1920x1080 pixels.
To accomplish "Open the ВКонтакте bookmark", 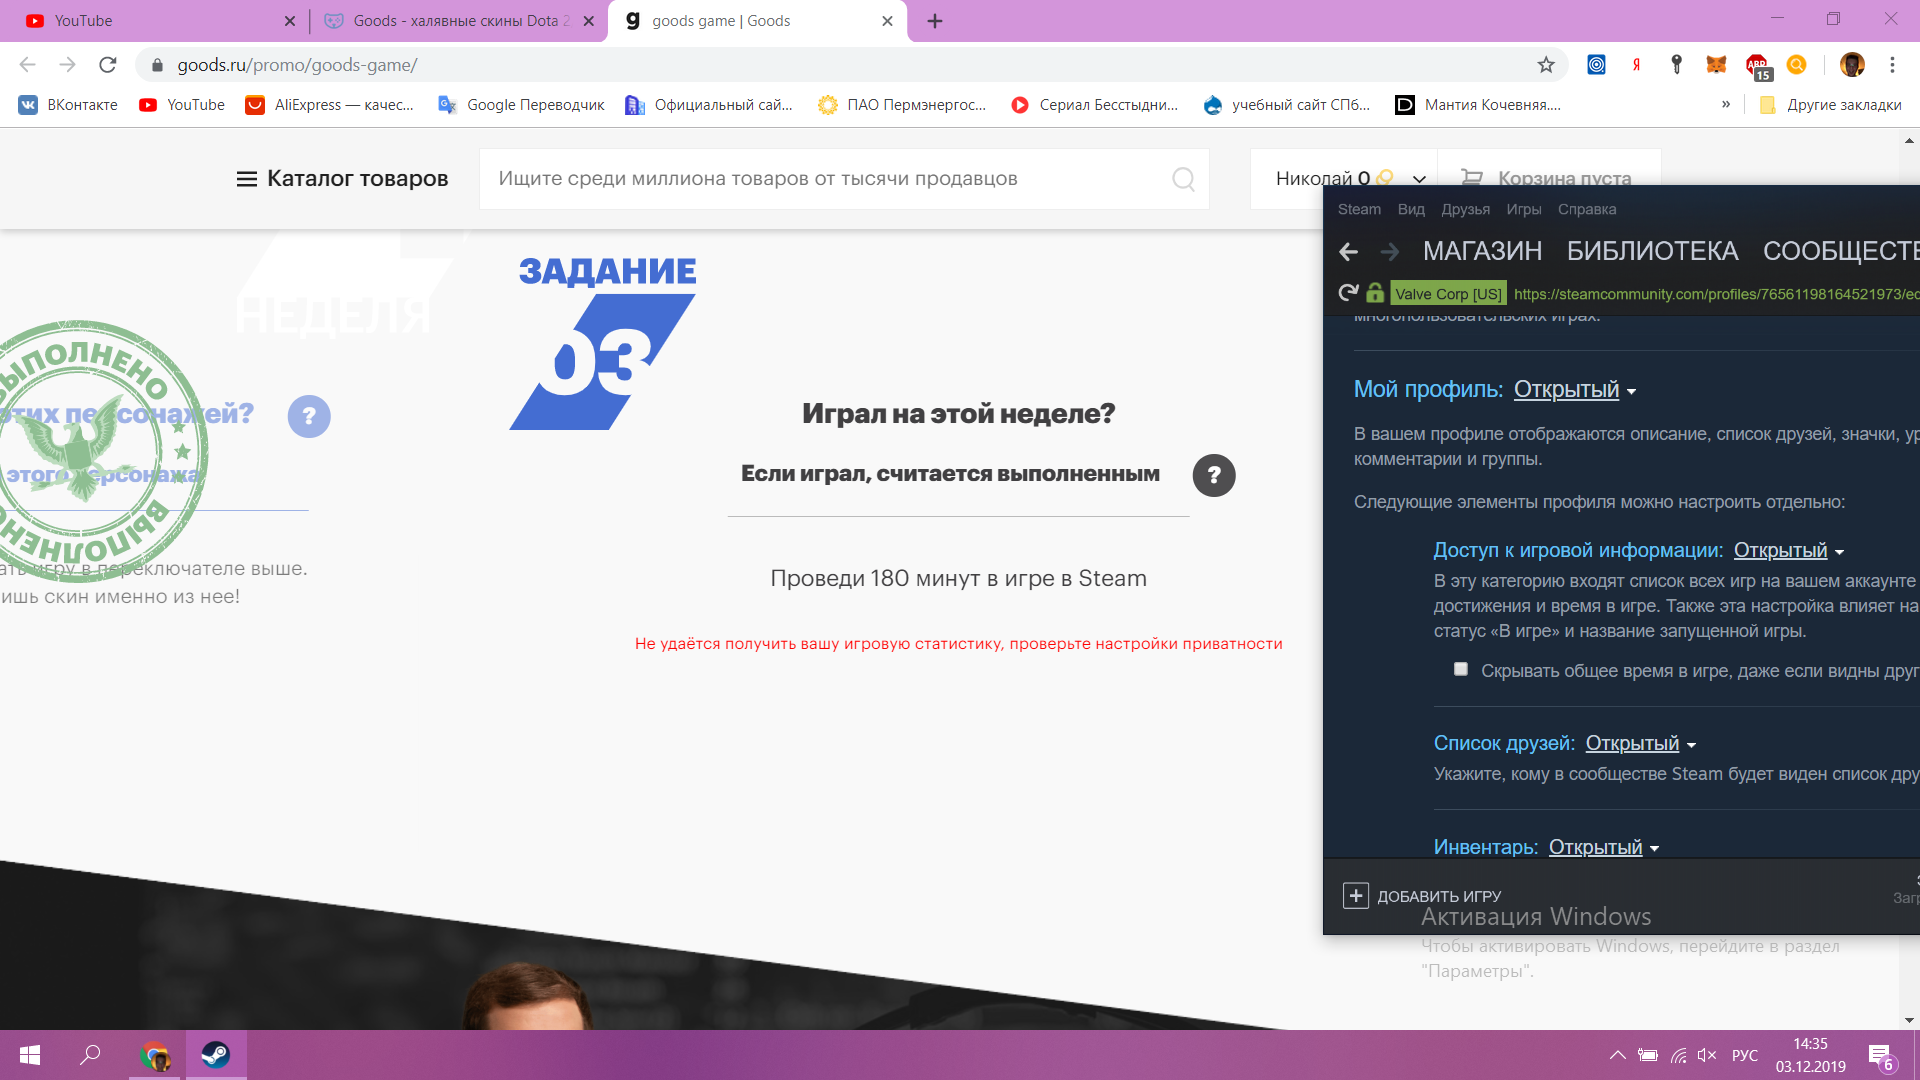I will pyautogui.click(x=68, y=105).
